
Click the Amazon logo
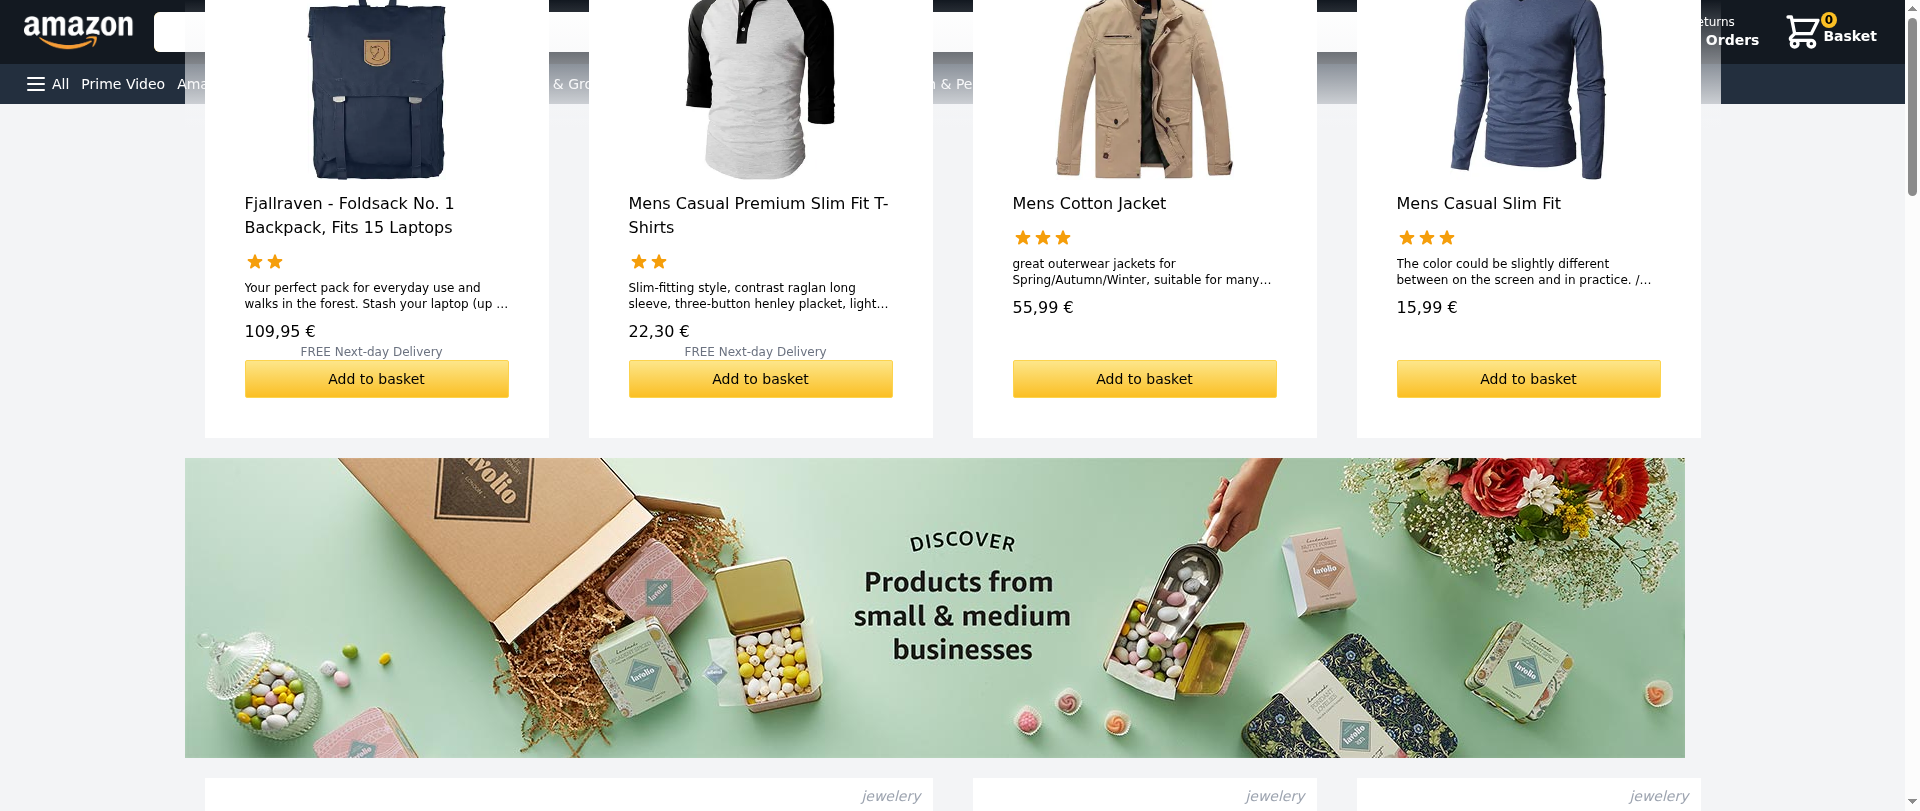coord(78,32)
